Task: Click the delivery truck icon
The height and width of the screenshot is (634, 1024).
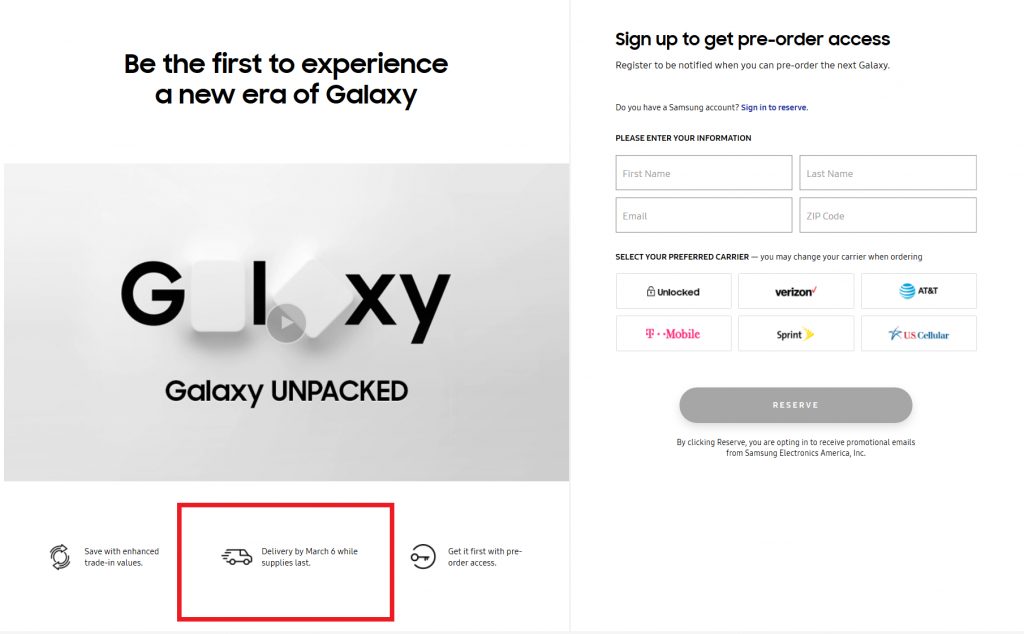Action: (237, 556)
